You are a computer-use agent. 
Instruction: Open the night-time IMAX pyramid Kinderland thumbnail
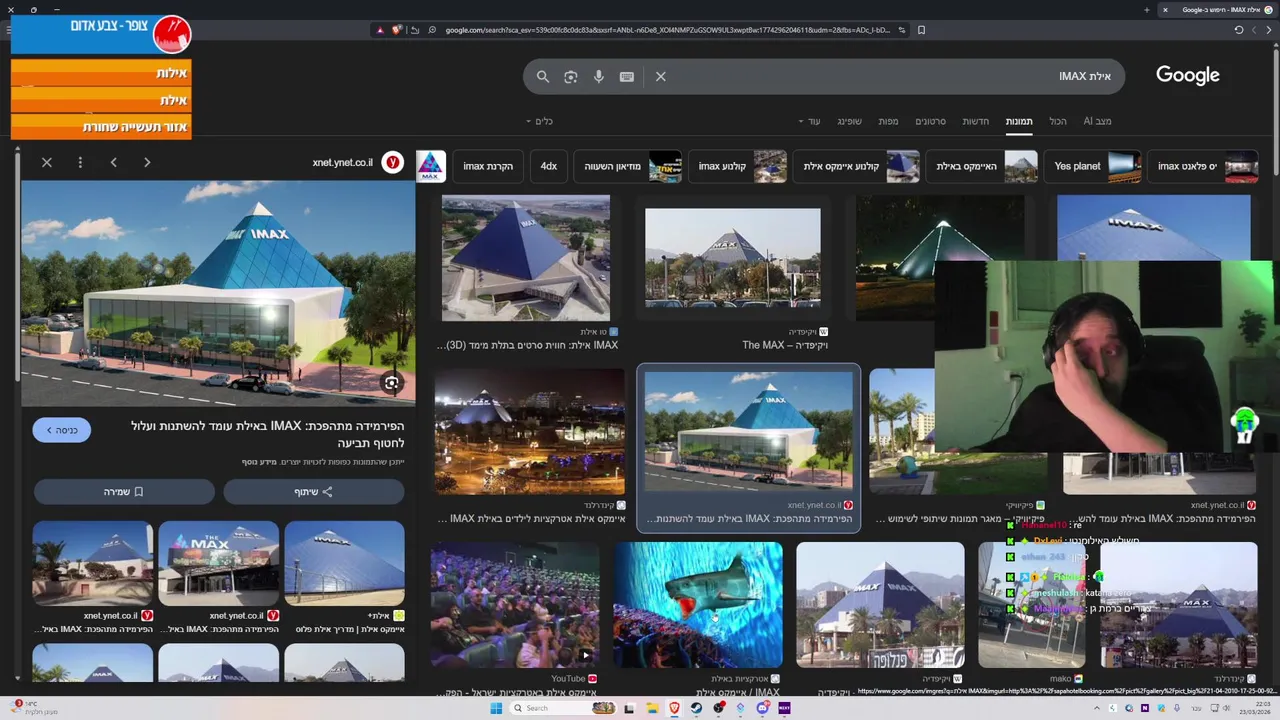(x=529, y=432)
